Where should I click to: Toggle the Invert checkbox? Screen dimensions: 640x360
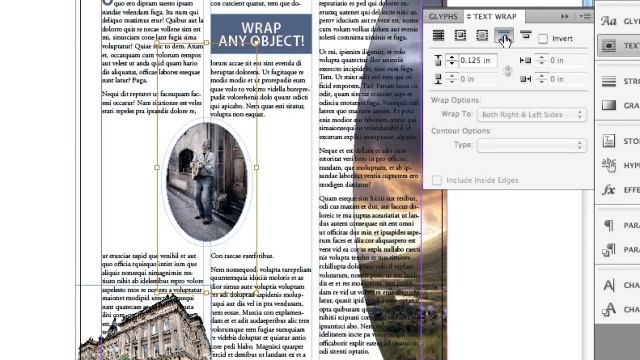(x=543, y=39)
